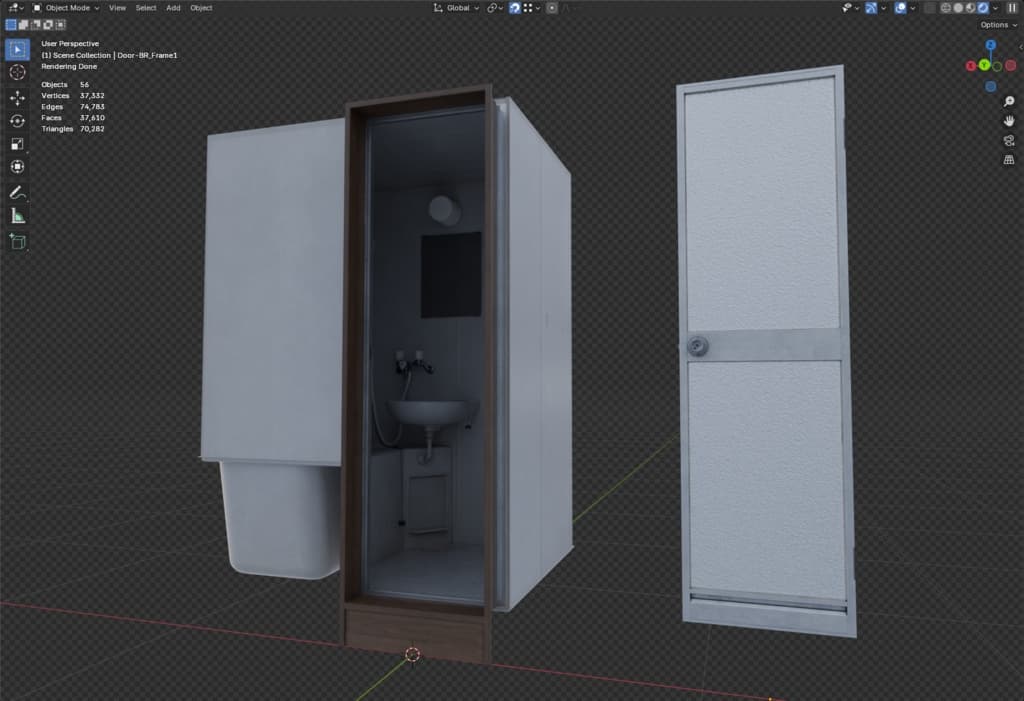Pick the Scale tool

point(17,144)
